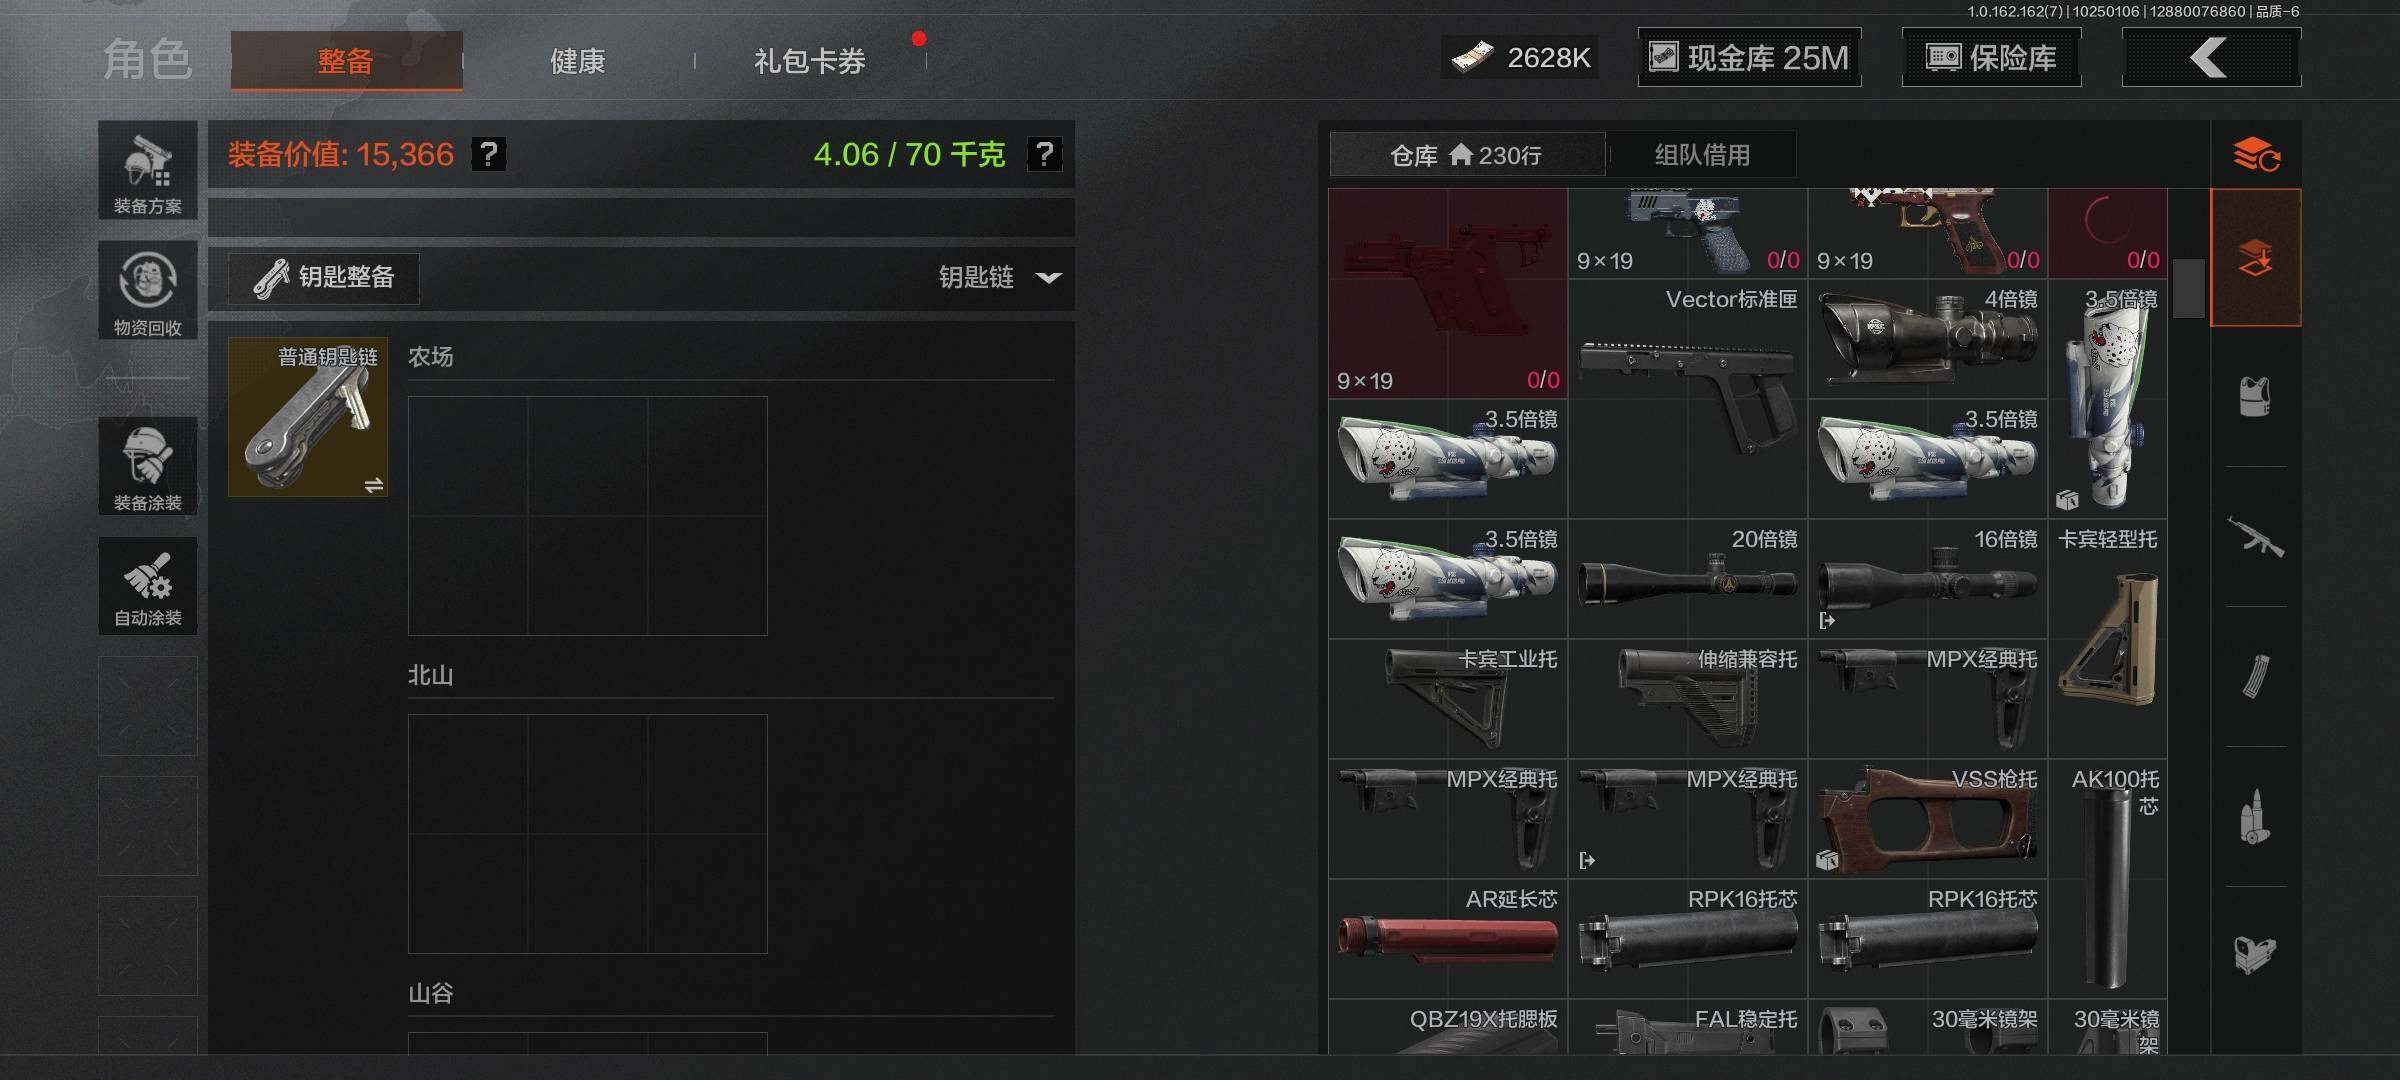
Task: Open the 物资回收 recycle icon
Action: (148, 290)
